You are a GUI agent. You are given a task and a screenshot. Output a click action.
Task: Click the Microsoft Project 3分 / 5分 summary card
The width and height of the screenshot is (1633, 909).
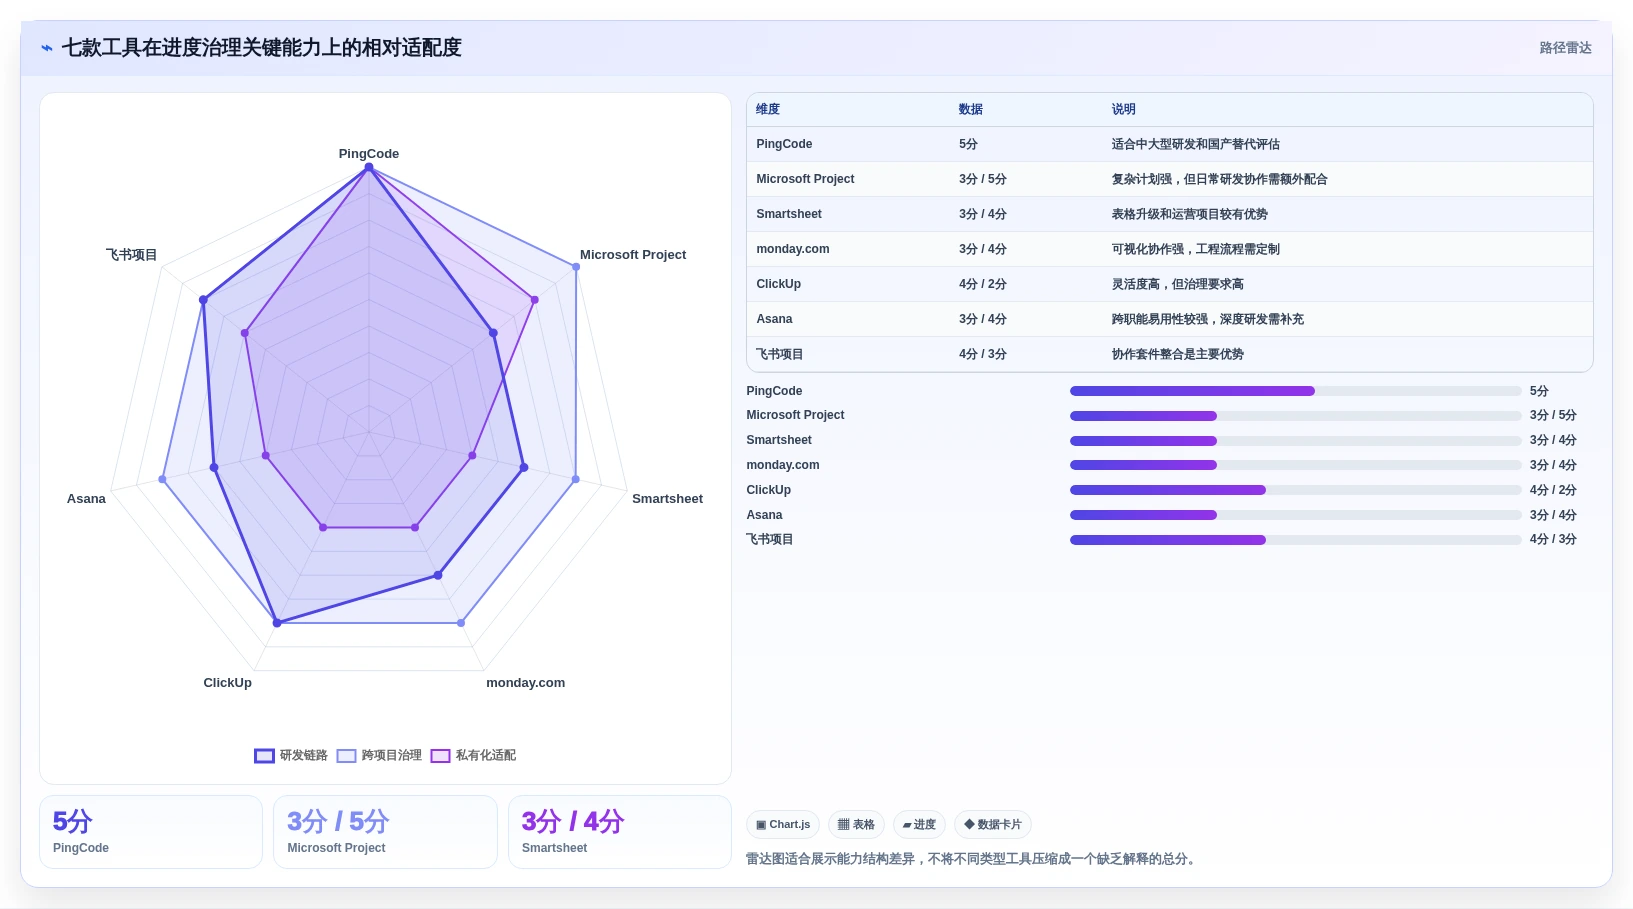tap(385, 832)
